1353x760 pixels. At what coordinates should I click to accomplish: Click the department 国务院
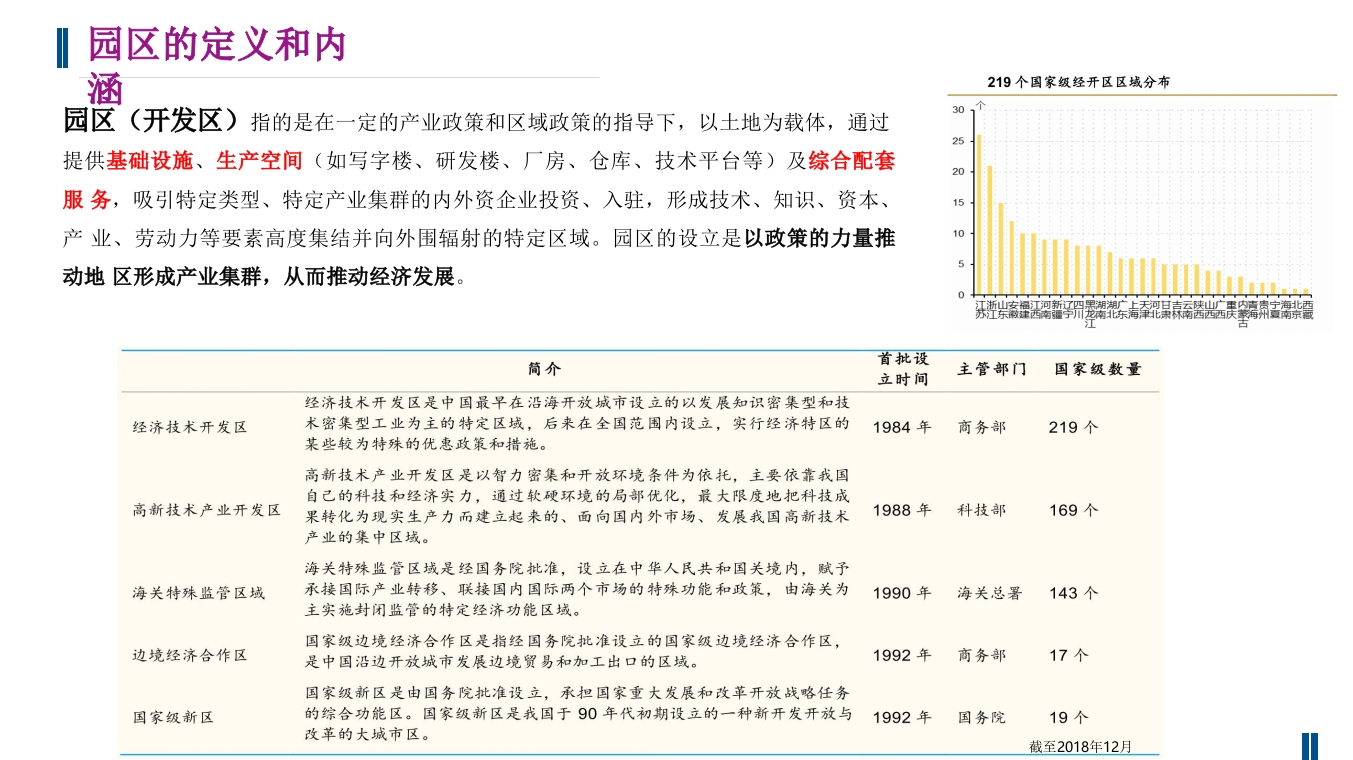(982, 718)
